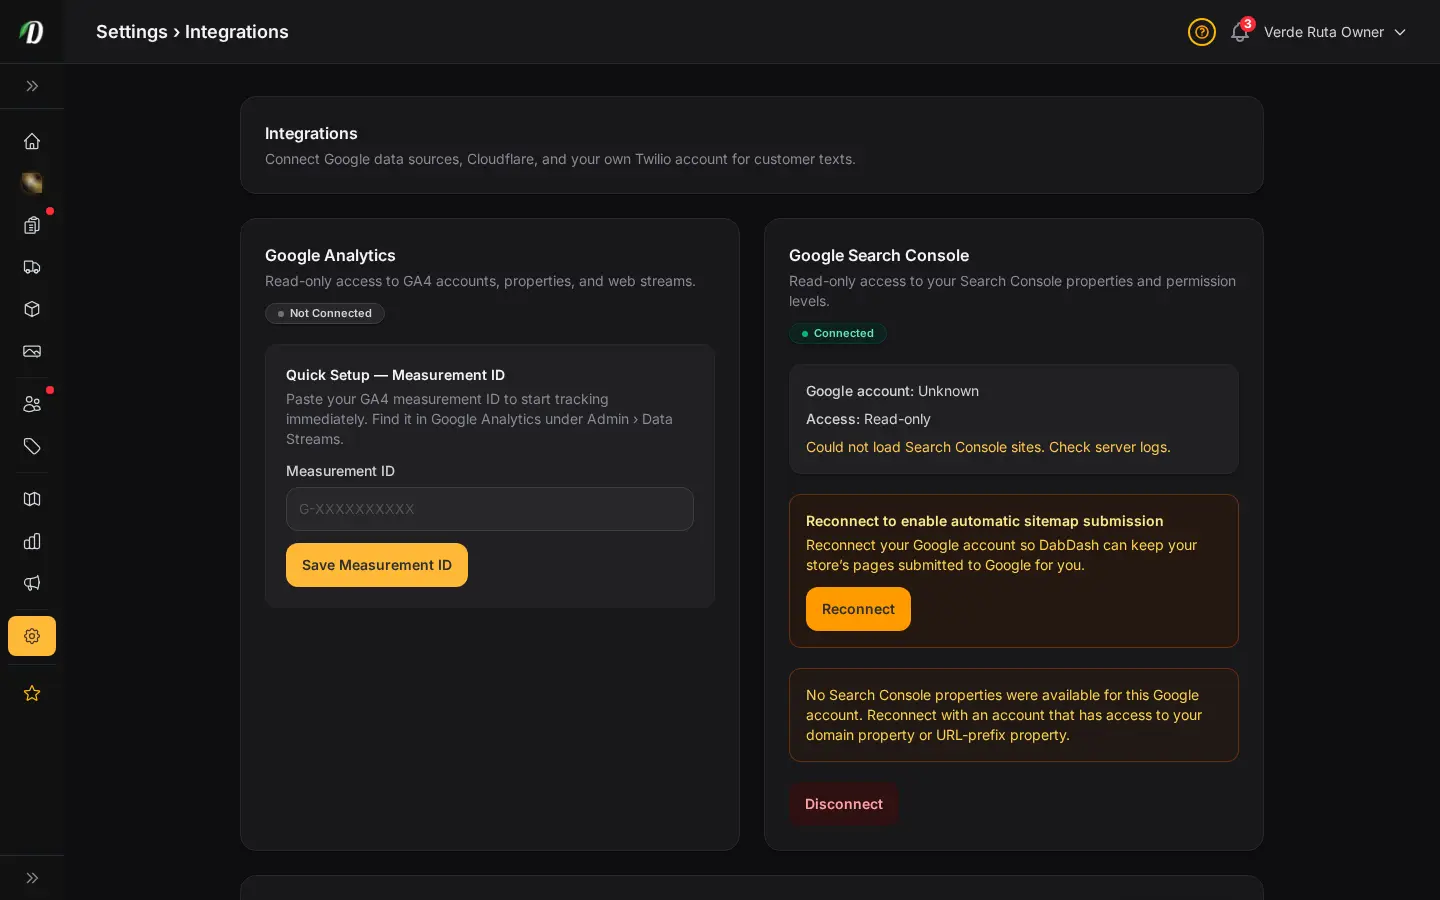Click the 'Google account: Unknown' text
The height and width of the screenshot is (900, 1440).
click(892, 391)
